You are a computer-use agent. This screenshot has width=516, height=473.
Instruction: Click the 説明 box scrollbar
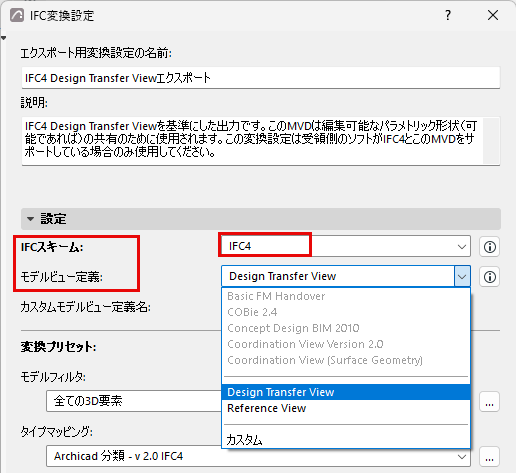pyautogui.click(x=491, y=141)
